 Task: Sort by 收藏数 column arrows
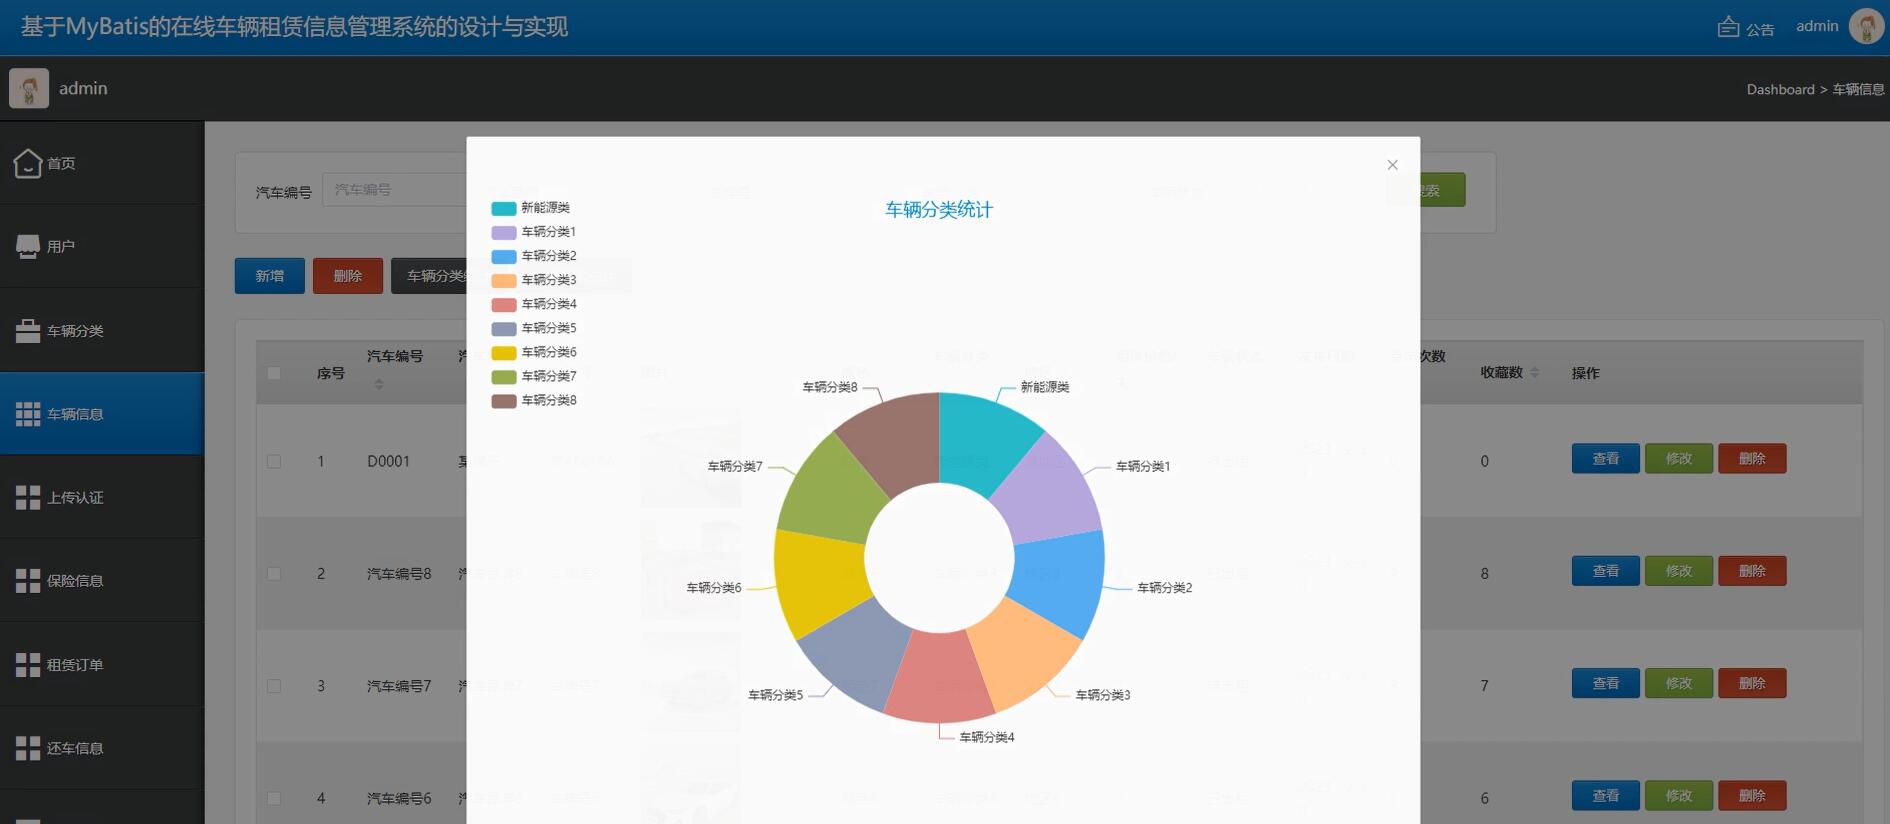[1535, 372]
